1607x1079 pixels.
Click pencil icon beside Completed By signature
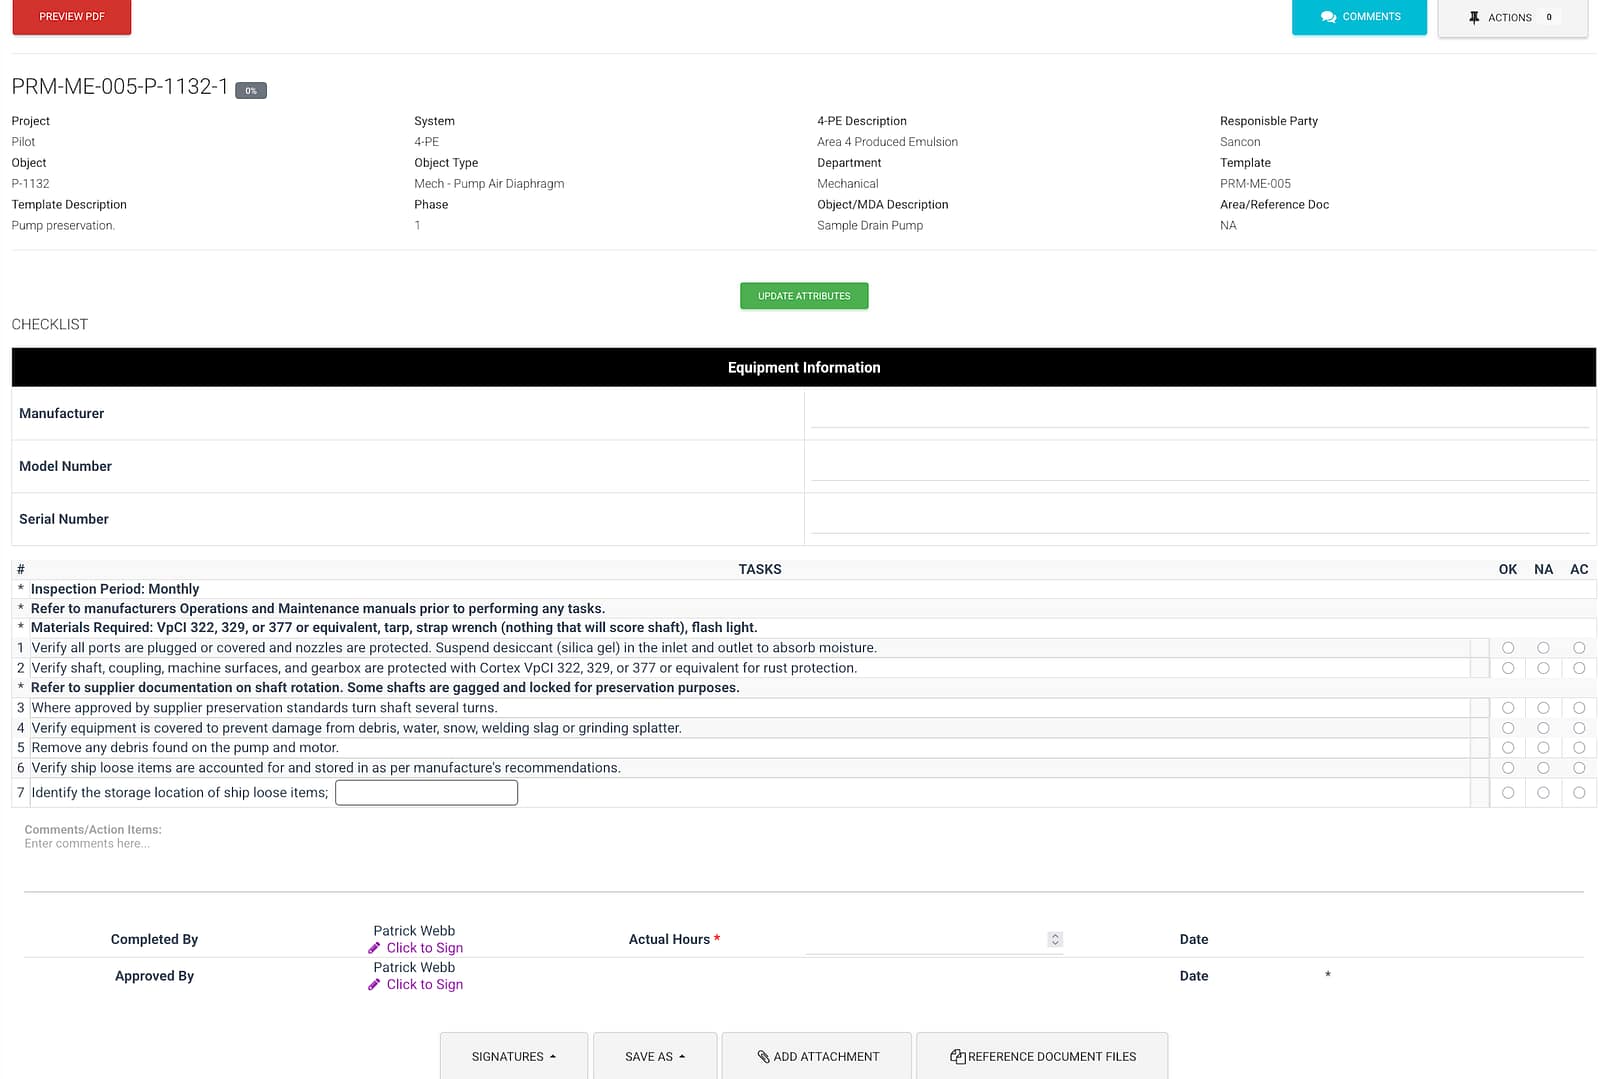pos(374,948)
